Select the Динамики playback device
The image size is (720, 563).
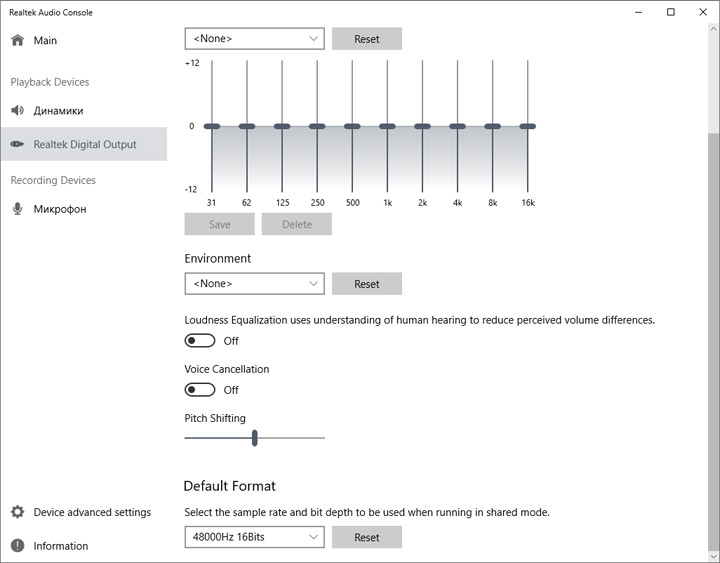tap(84, 110)
